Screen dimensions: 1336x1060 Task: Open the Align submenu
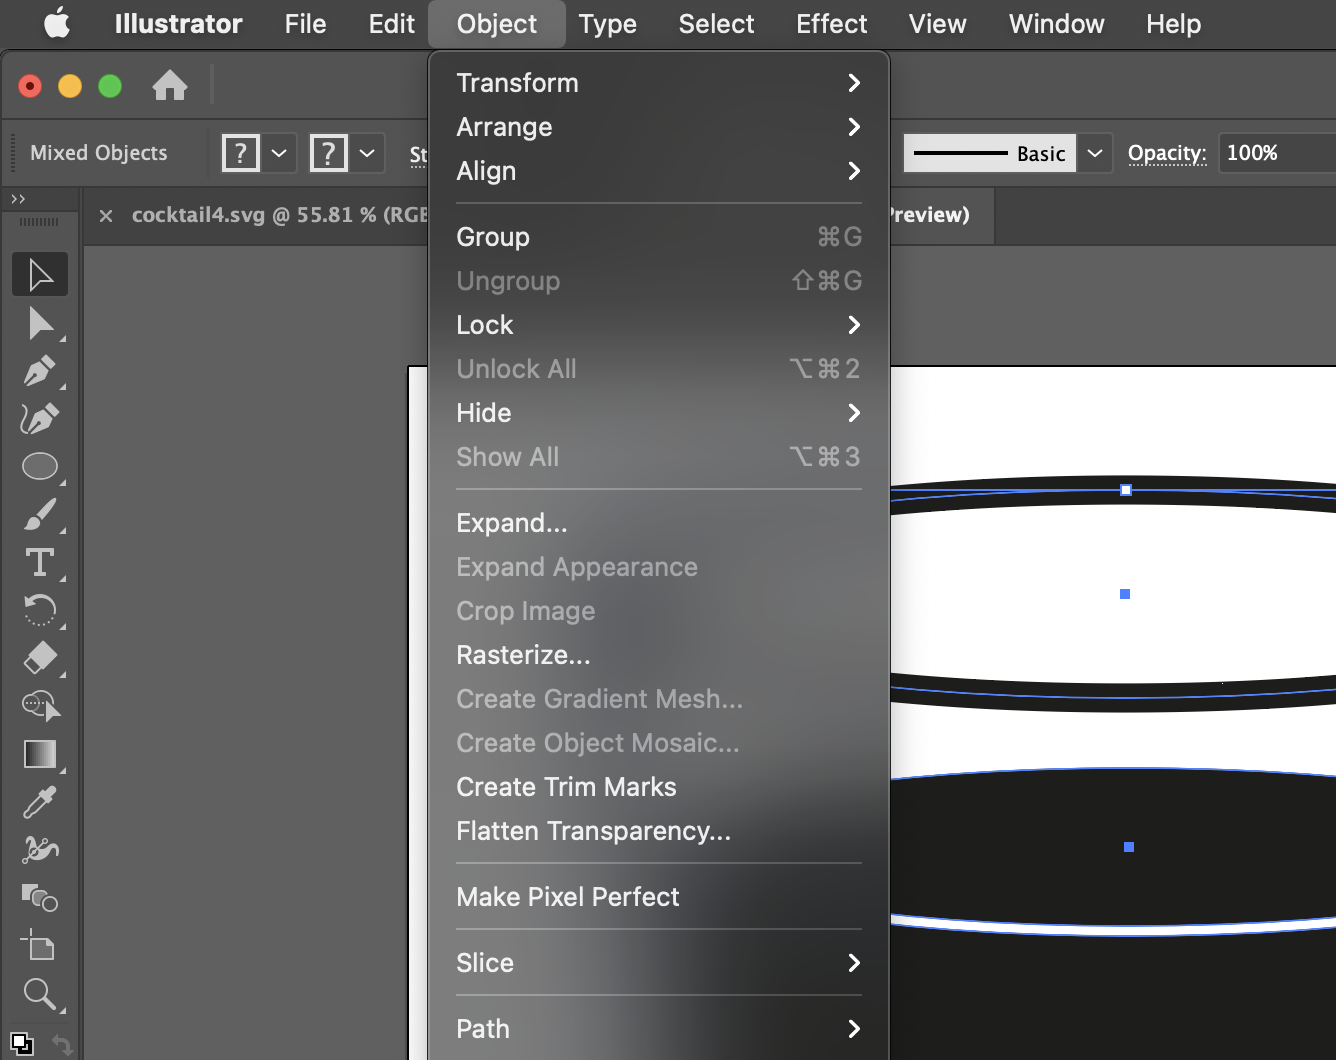coord(659,171)
